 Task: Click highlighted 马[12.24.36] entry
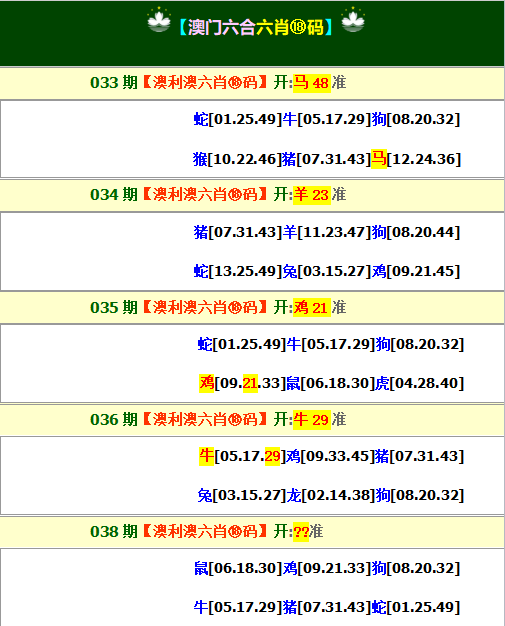pyautogui.click(x=416, y=159)
